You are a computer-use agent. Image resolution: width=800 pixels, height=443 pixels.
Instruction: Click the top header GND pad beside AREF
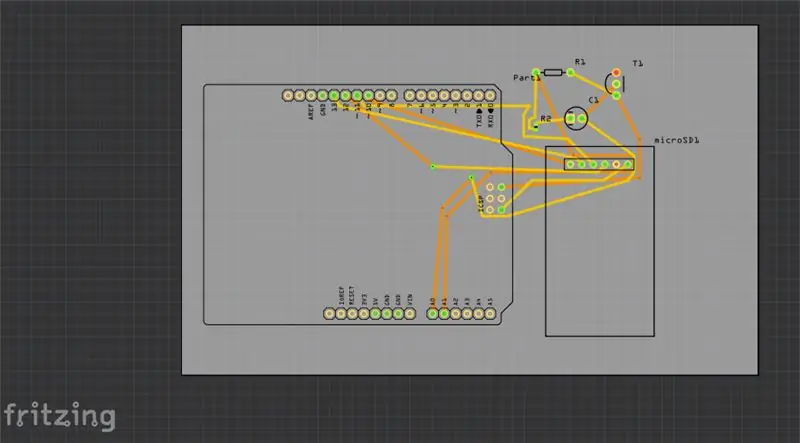coord(322,95)
